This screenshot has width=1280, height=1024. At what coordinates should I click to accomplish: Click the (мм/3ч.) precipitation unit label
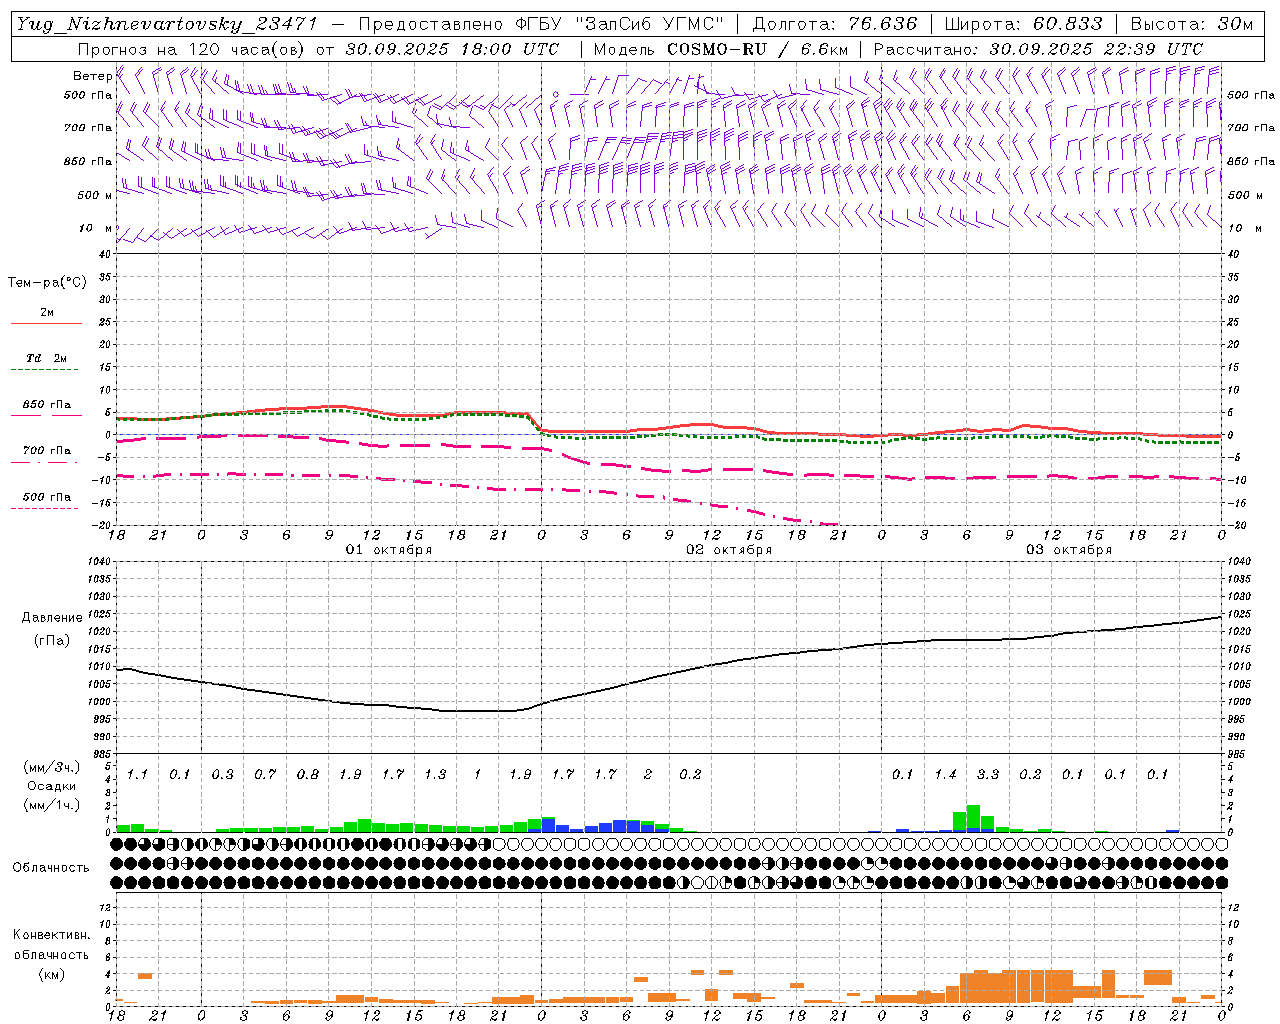tap(51, 767)
